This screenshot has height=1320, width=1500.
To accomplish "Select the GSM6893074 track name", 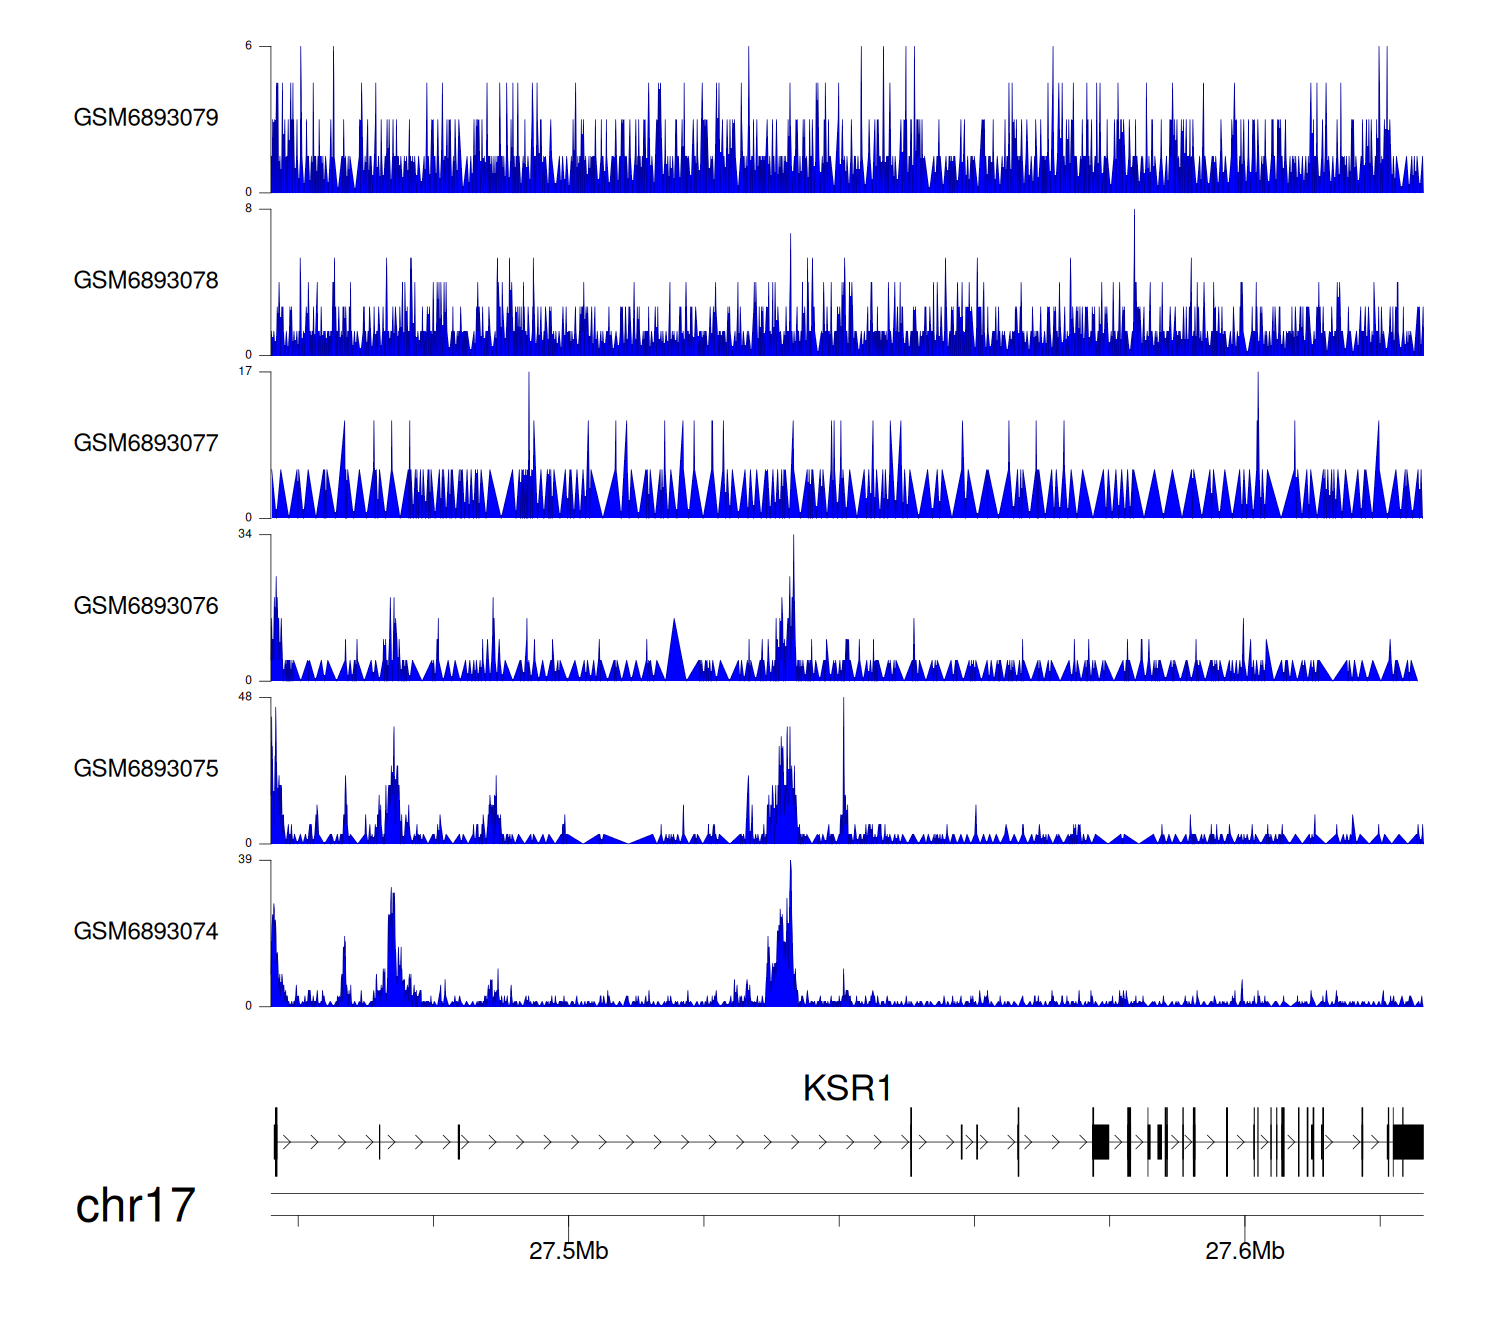I will (x=146, y=932).
